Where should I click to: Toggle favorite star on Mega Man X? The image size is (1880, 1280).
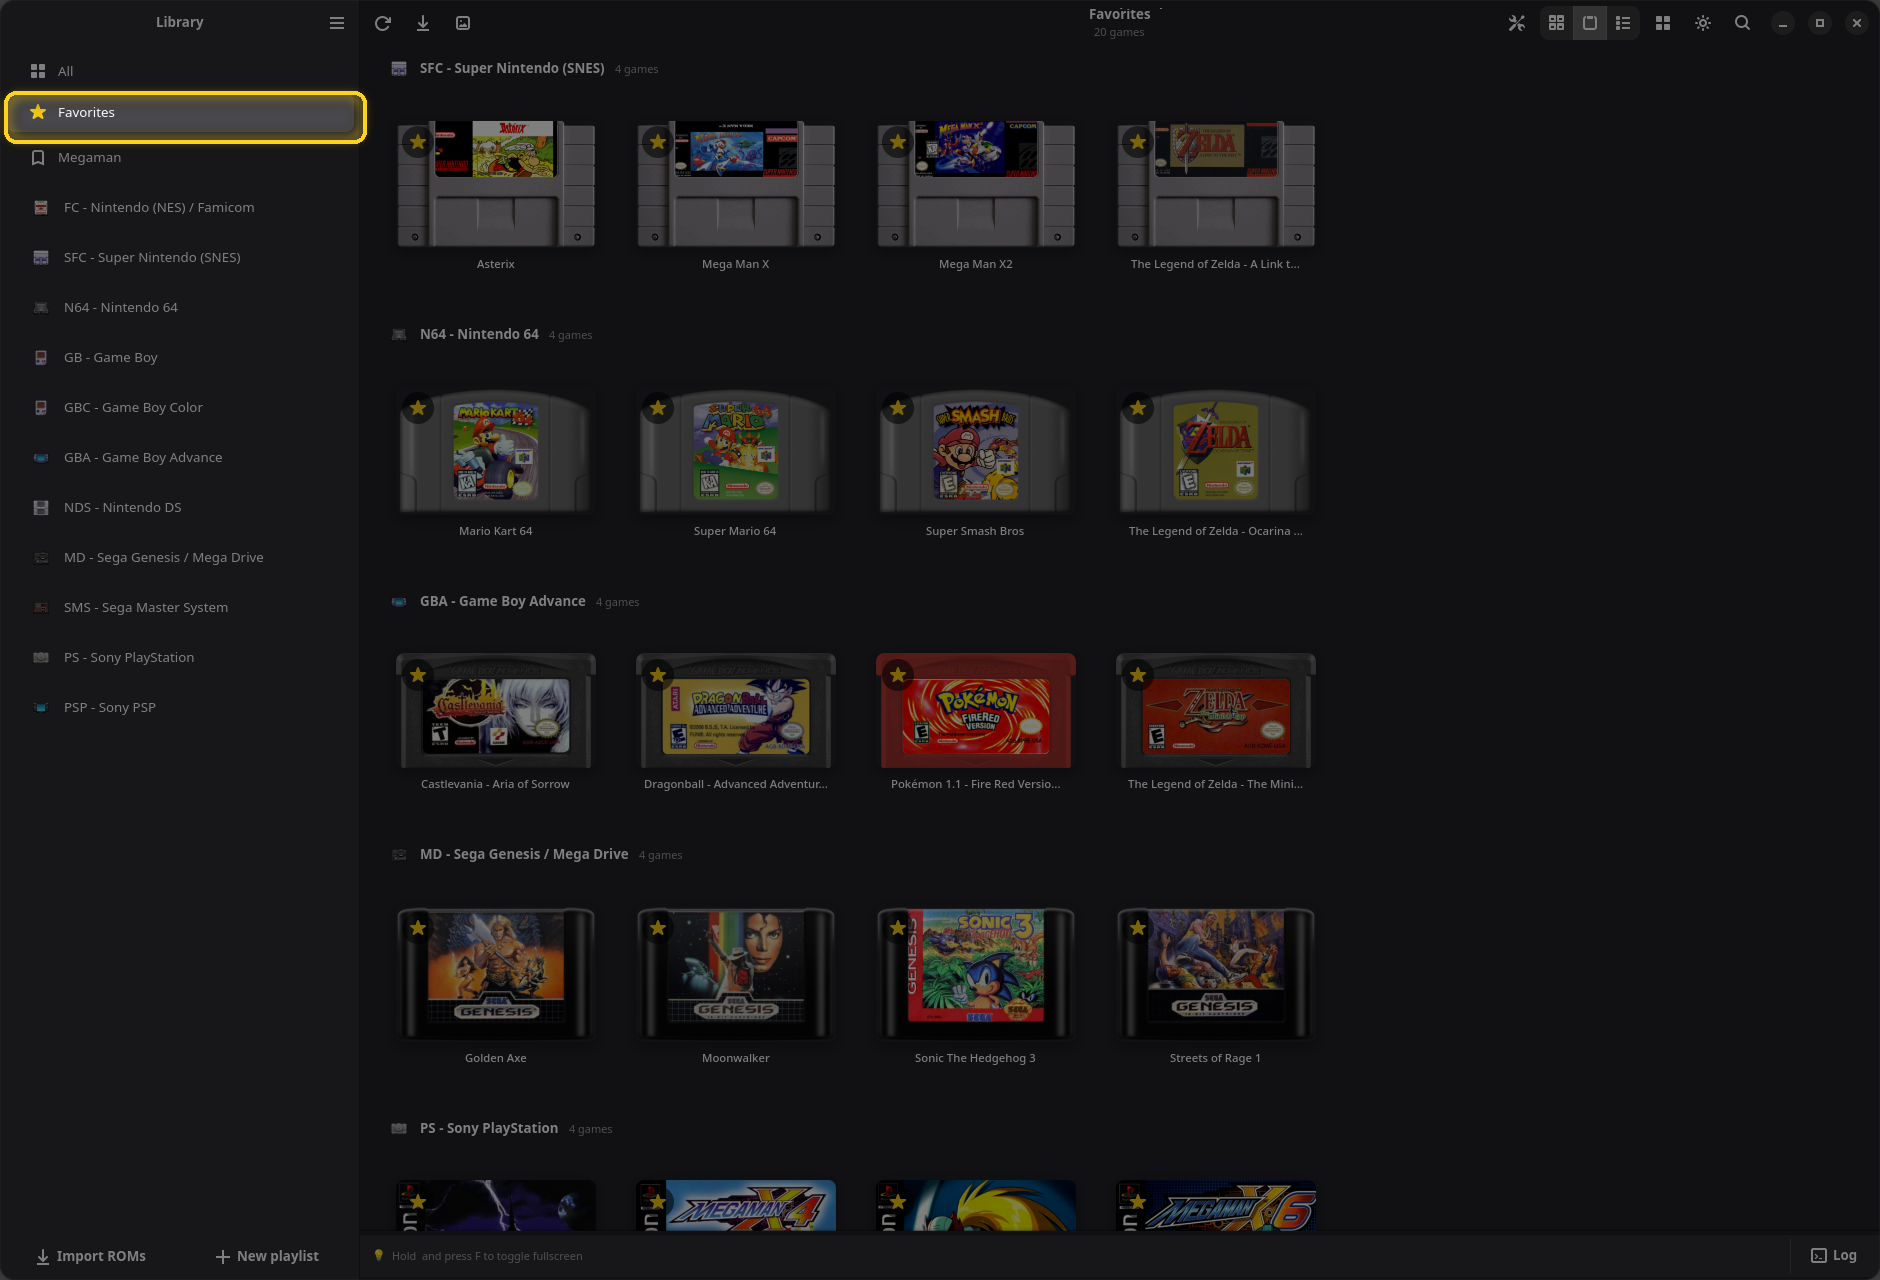658,142
